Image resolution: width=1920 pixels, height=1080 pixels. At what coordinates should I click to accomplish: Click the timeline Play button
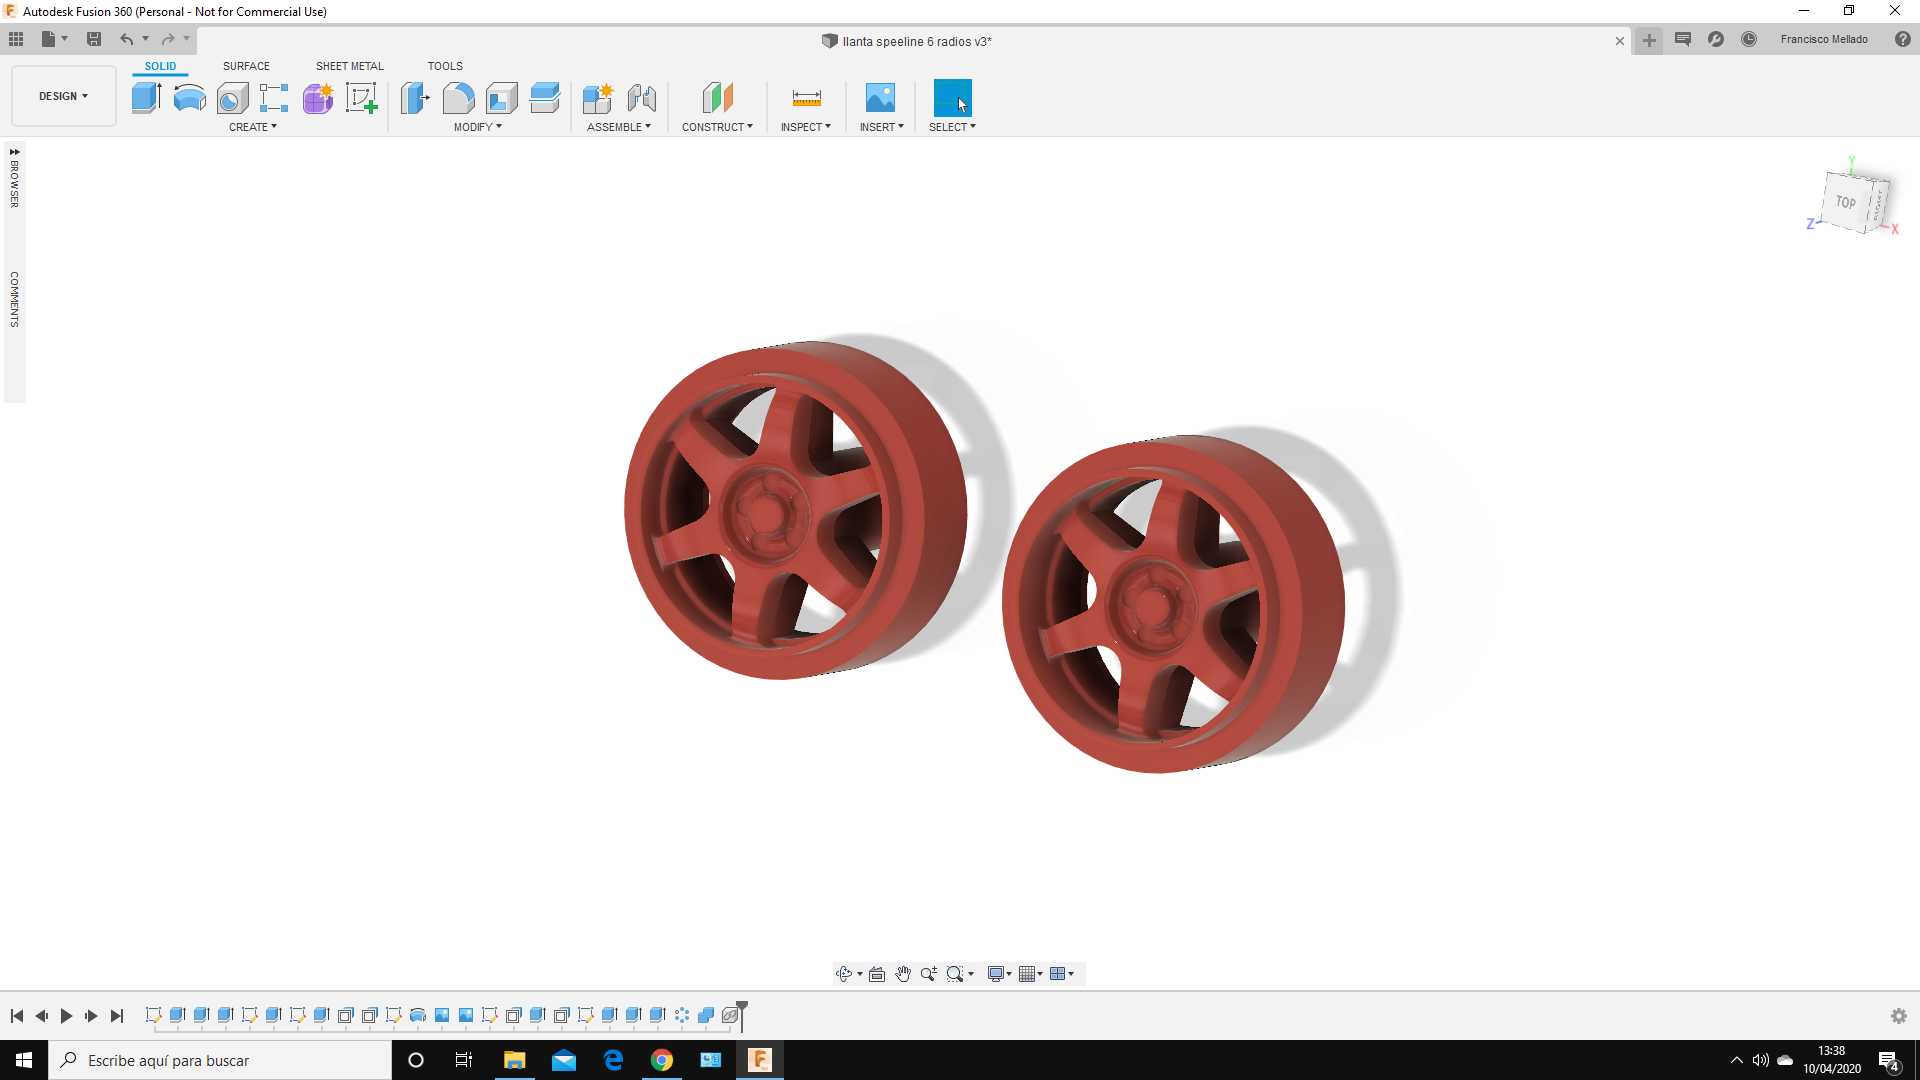[66, 1016]
